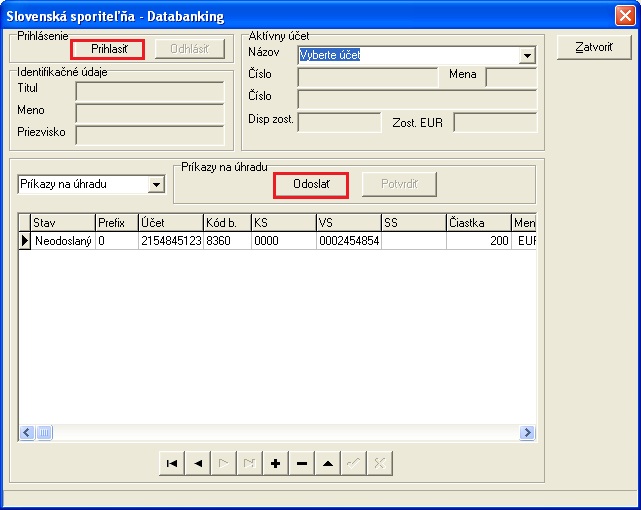Image resolution: width=641 pixels, height=510 pixels.
Task: Click the Prefix column header
Action: pyautogui.click(x=117, y=223)
